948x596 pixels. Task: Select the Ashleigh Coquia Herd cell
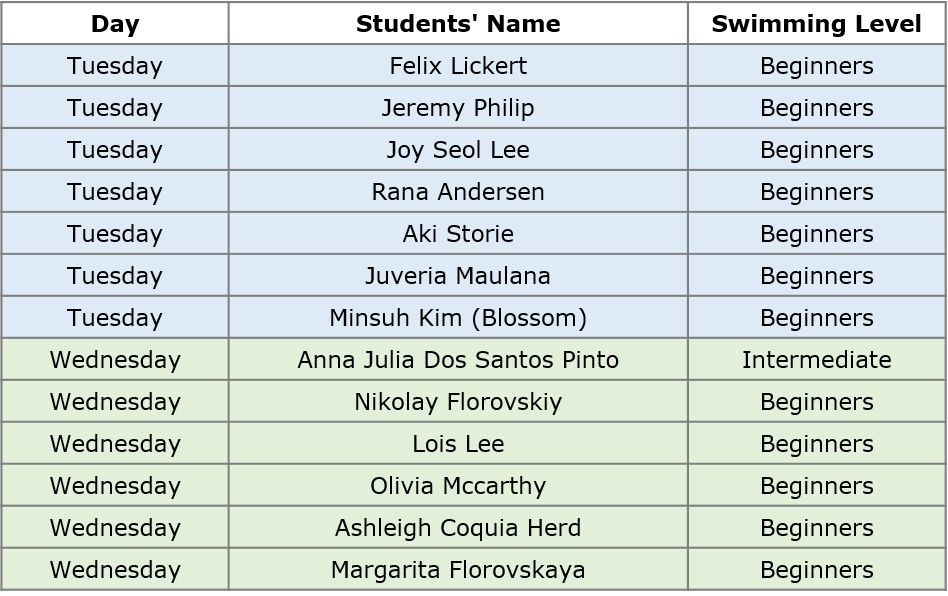pos(458,528)
